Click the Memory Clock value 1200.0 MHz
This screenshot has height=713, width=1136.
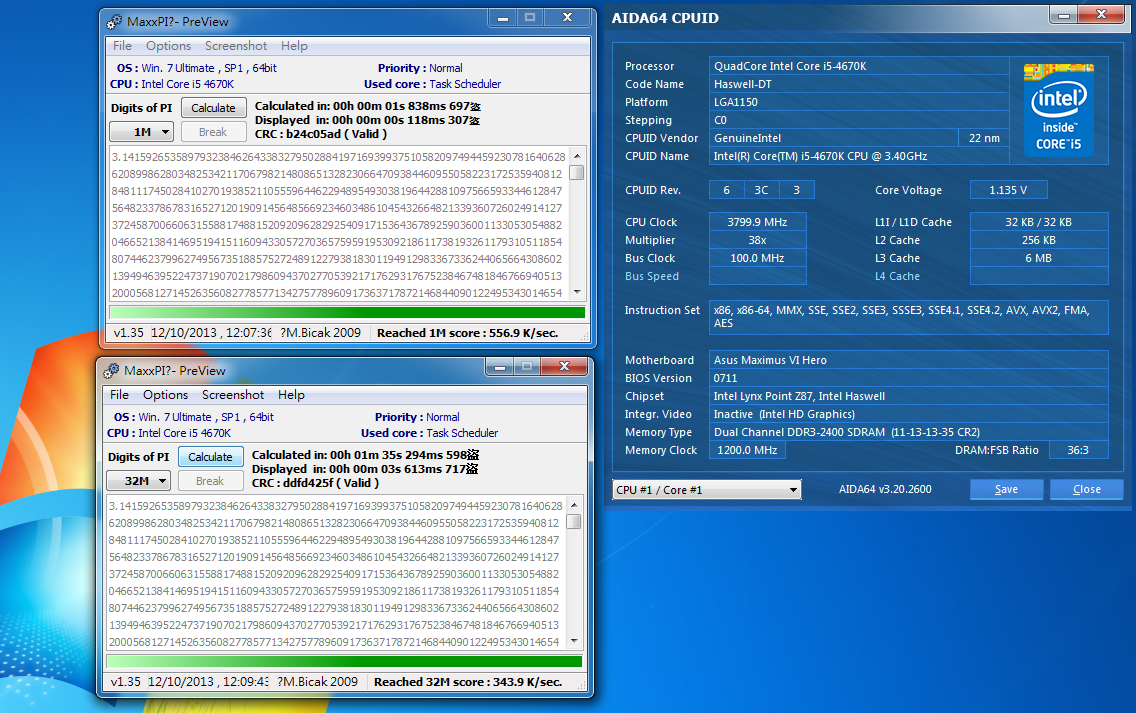point(747,450)
